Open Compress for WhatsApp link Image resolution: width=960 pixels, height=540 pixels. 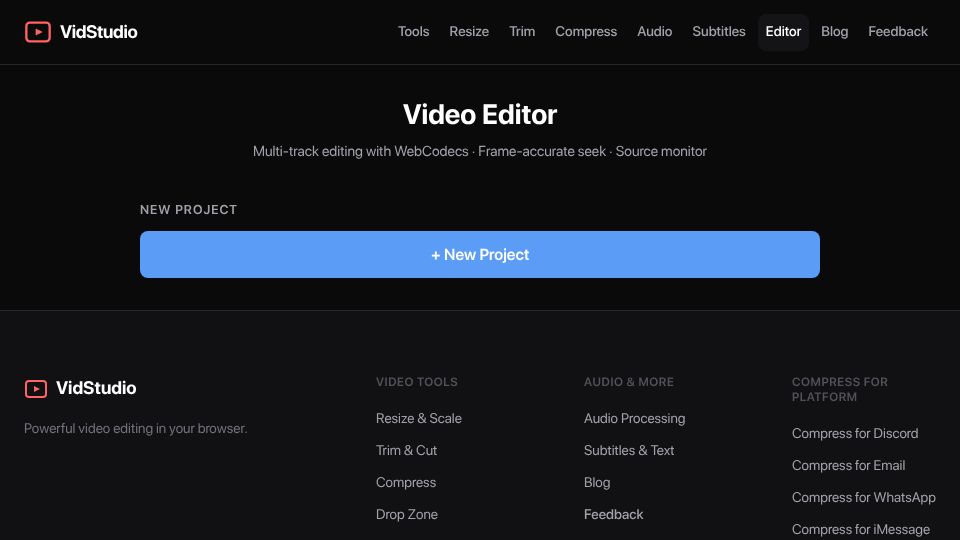(863, 497)
